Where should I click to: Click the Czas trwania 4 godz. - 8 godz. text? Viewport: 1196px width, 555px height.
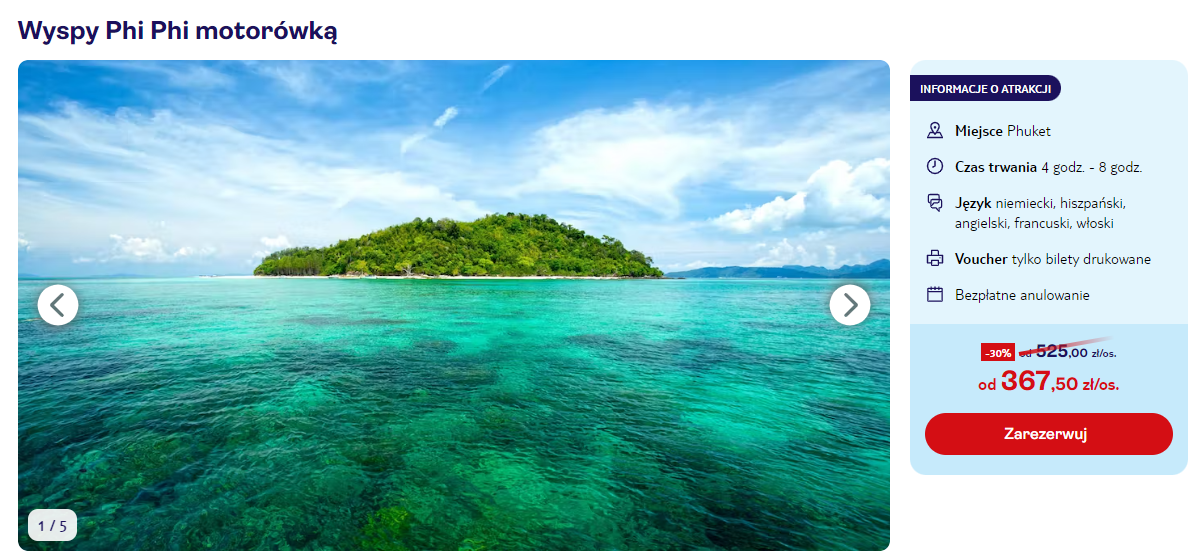[1048, 167]
